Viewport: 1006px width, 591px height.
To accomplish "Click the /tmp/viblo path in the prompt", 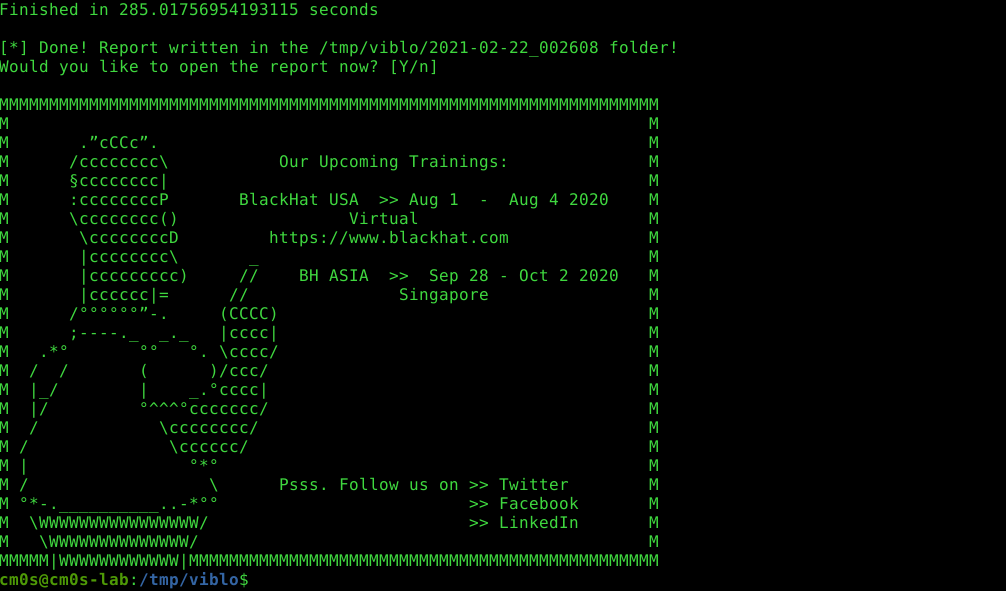I will (189, 579).
